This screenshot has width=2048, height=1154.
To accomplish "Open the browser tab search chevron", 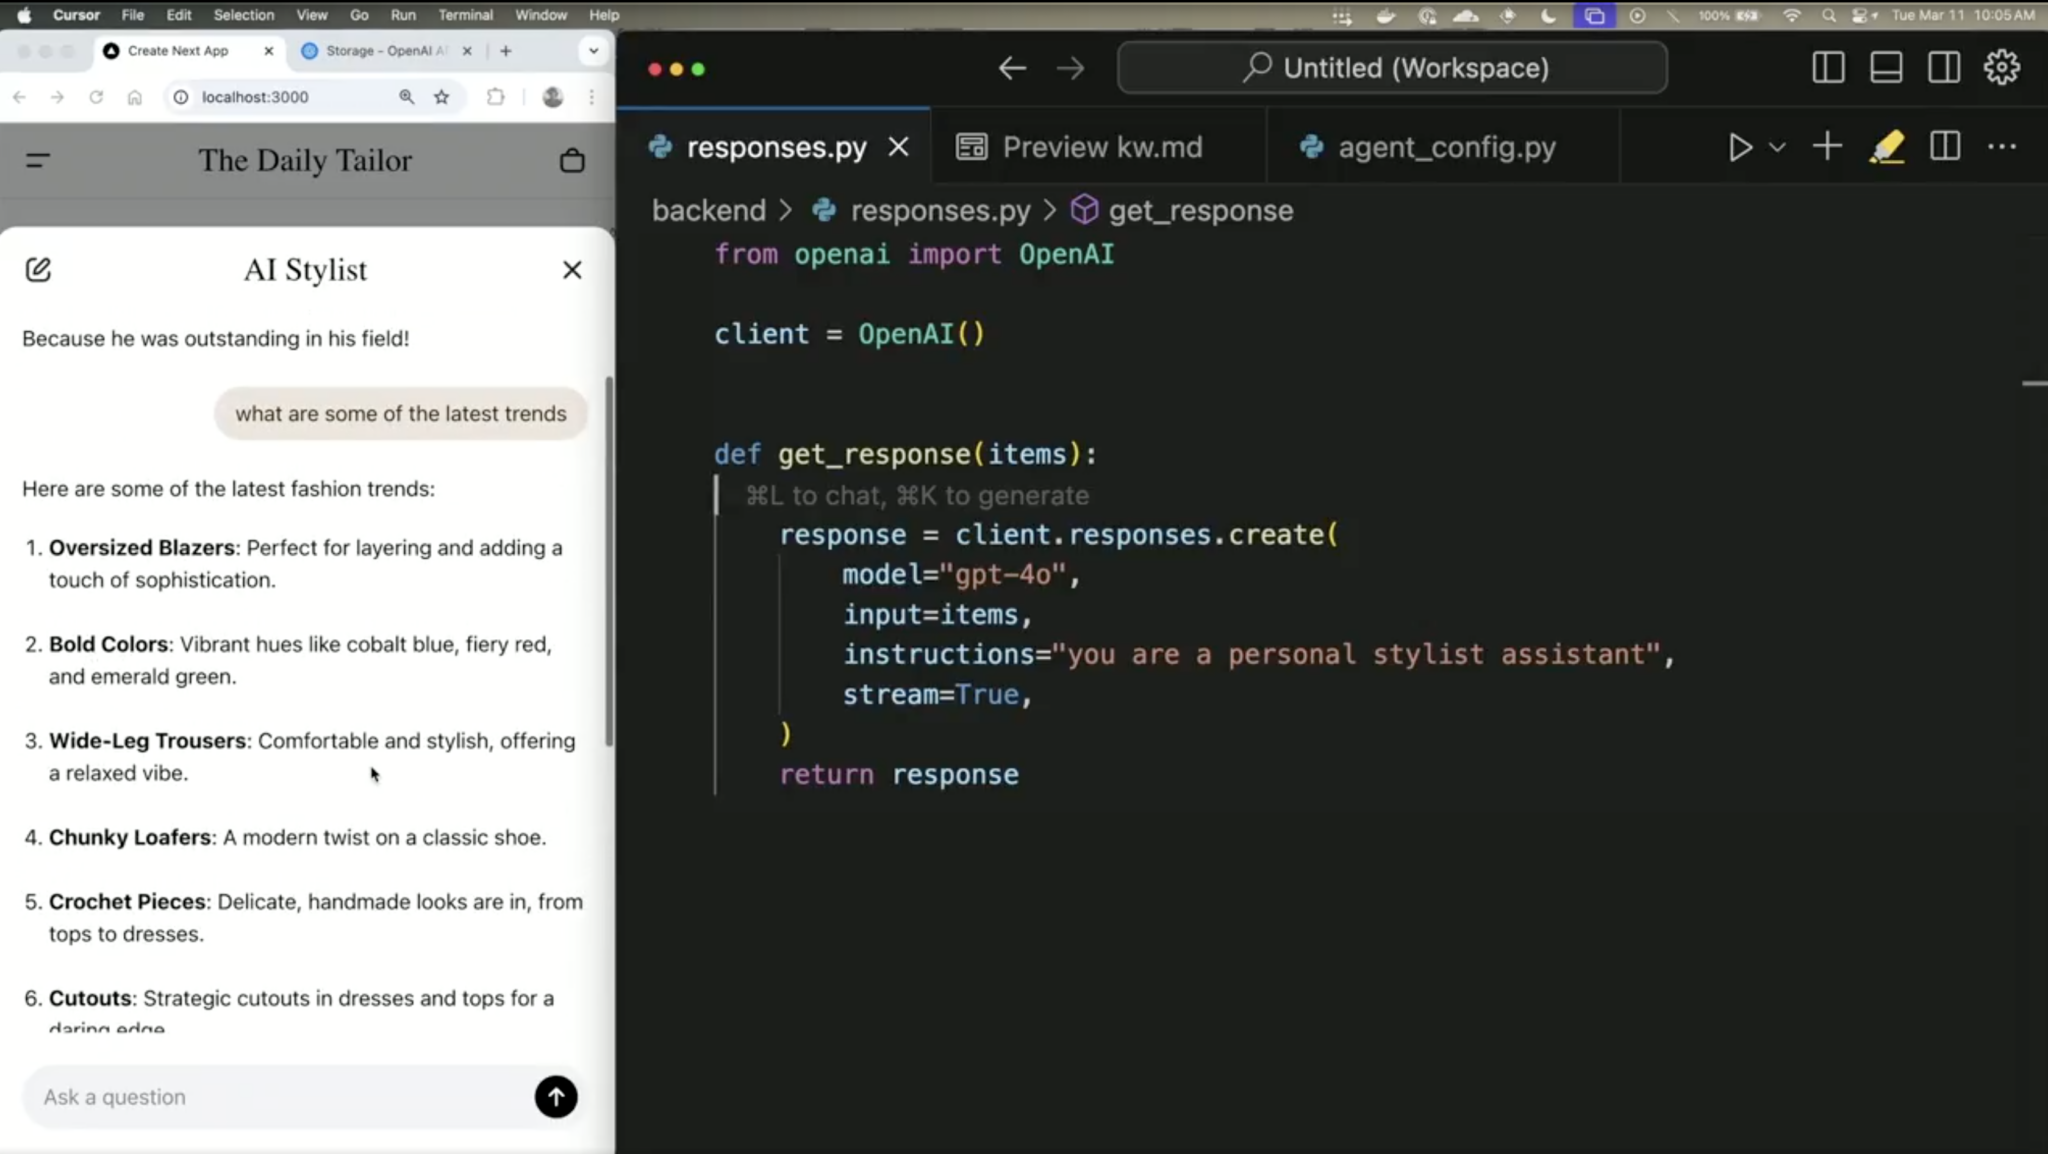I will [592, 50].
